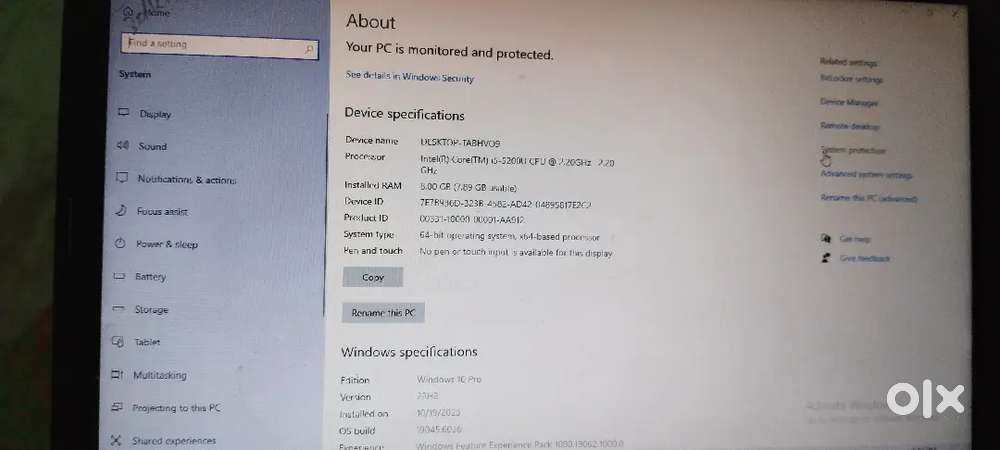1000x450 pixels.
Task: Go to the Home settings page
Action: pos(147,12)
